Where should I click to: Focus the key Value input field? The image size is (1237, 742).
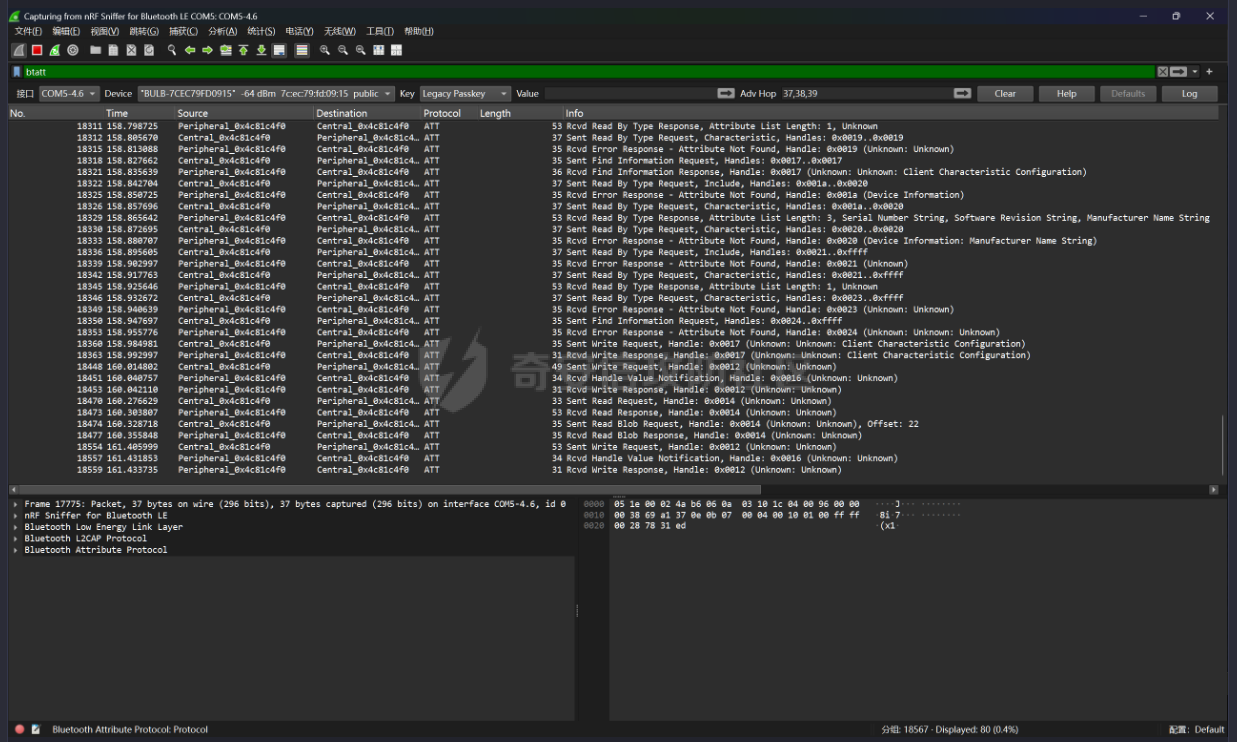click(x=629, y=93)
